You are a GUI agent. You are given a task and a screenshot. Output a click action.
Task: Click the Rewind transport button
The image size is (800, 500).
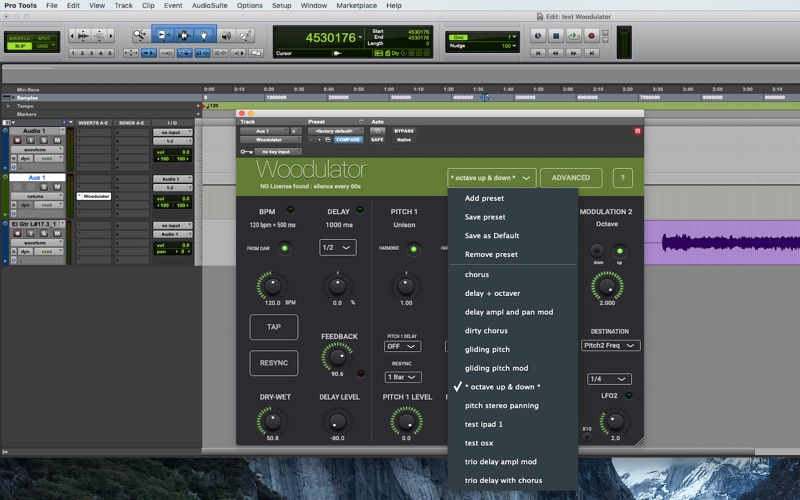pos(556,53)
